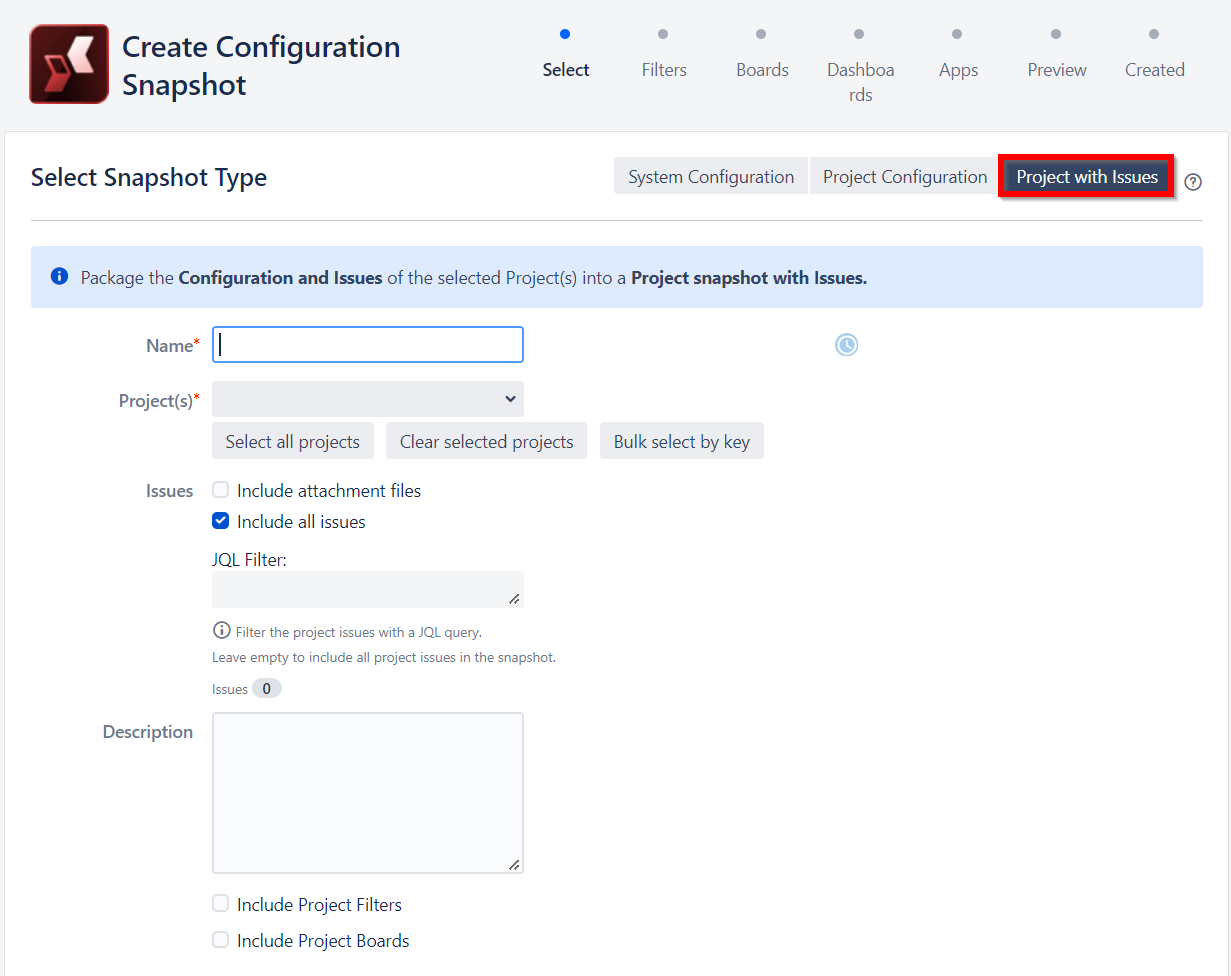Click the Configuration Manager app logo
1231x976 pixels.
tap(69, 65)
